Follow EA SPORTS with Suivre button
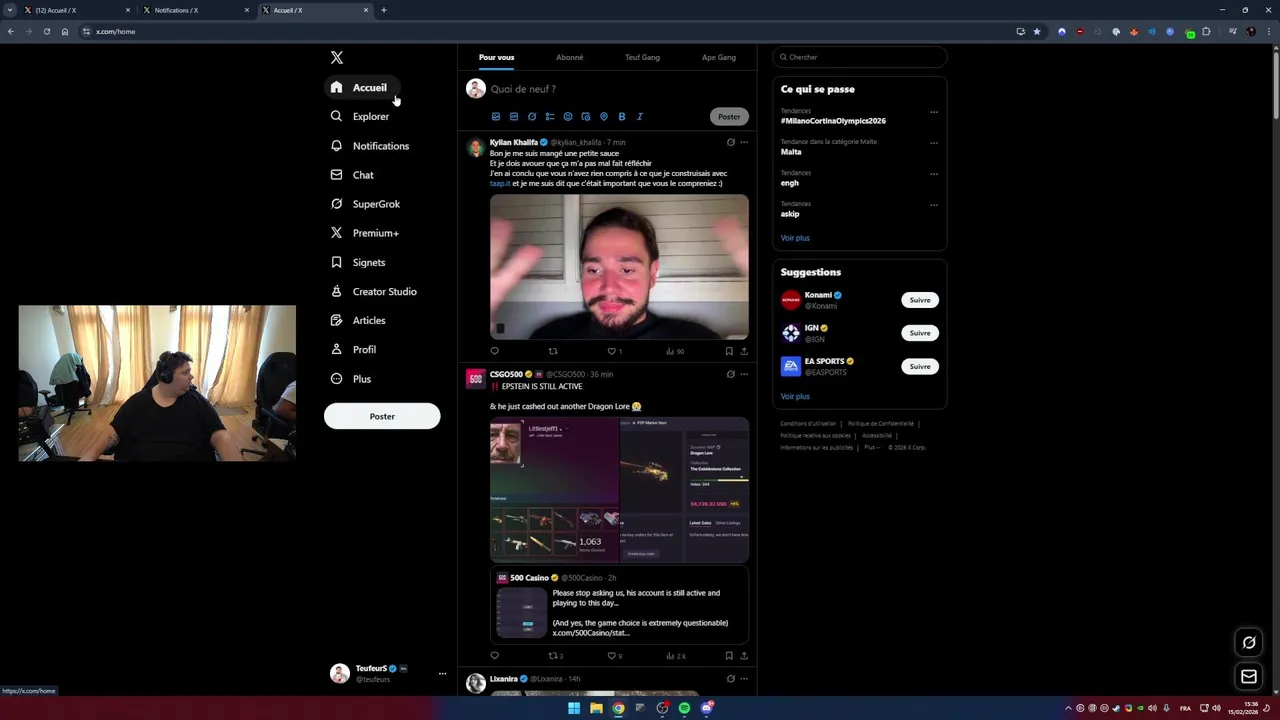 920,366
